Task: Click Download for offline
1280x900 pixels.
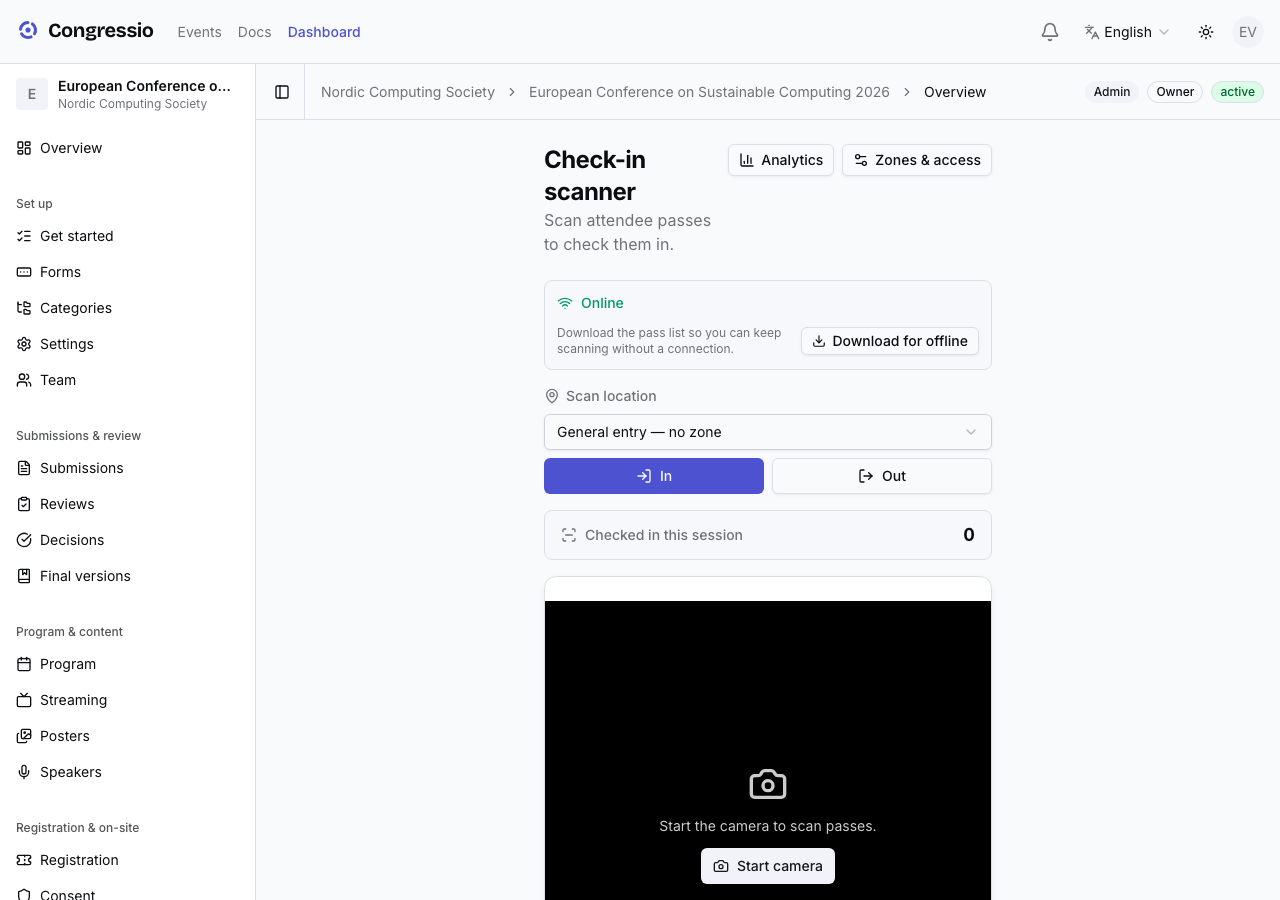Action: coord(890,341)
